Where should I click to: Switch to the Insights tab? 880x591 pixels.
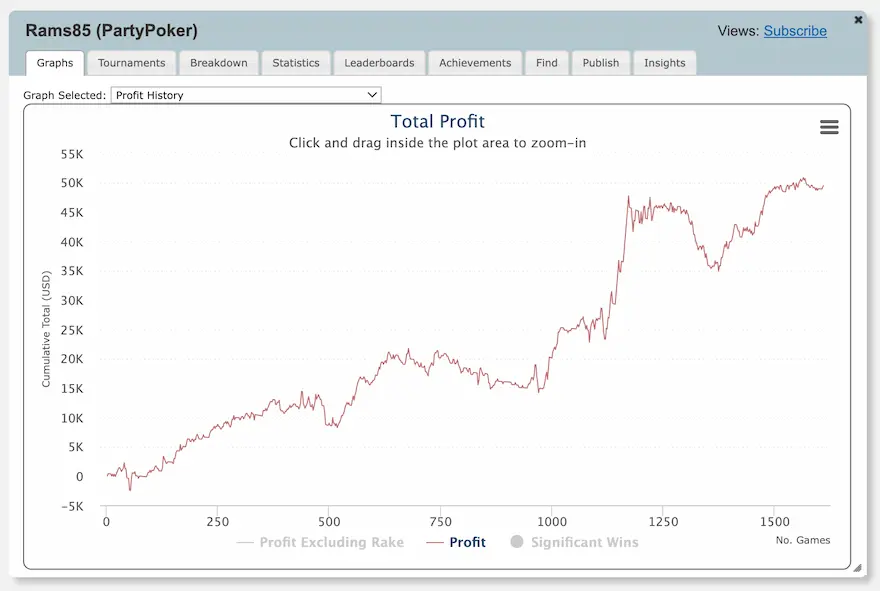coord(664,63)
